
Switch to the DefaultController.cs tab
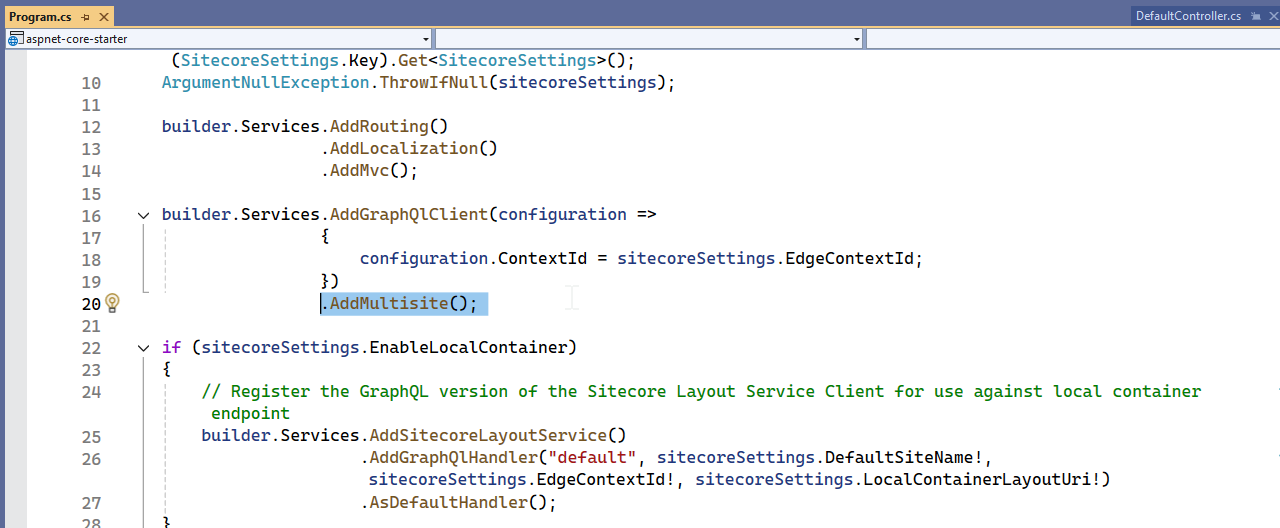click(1187, 16)
